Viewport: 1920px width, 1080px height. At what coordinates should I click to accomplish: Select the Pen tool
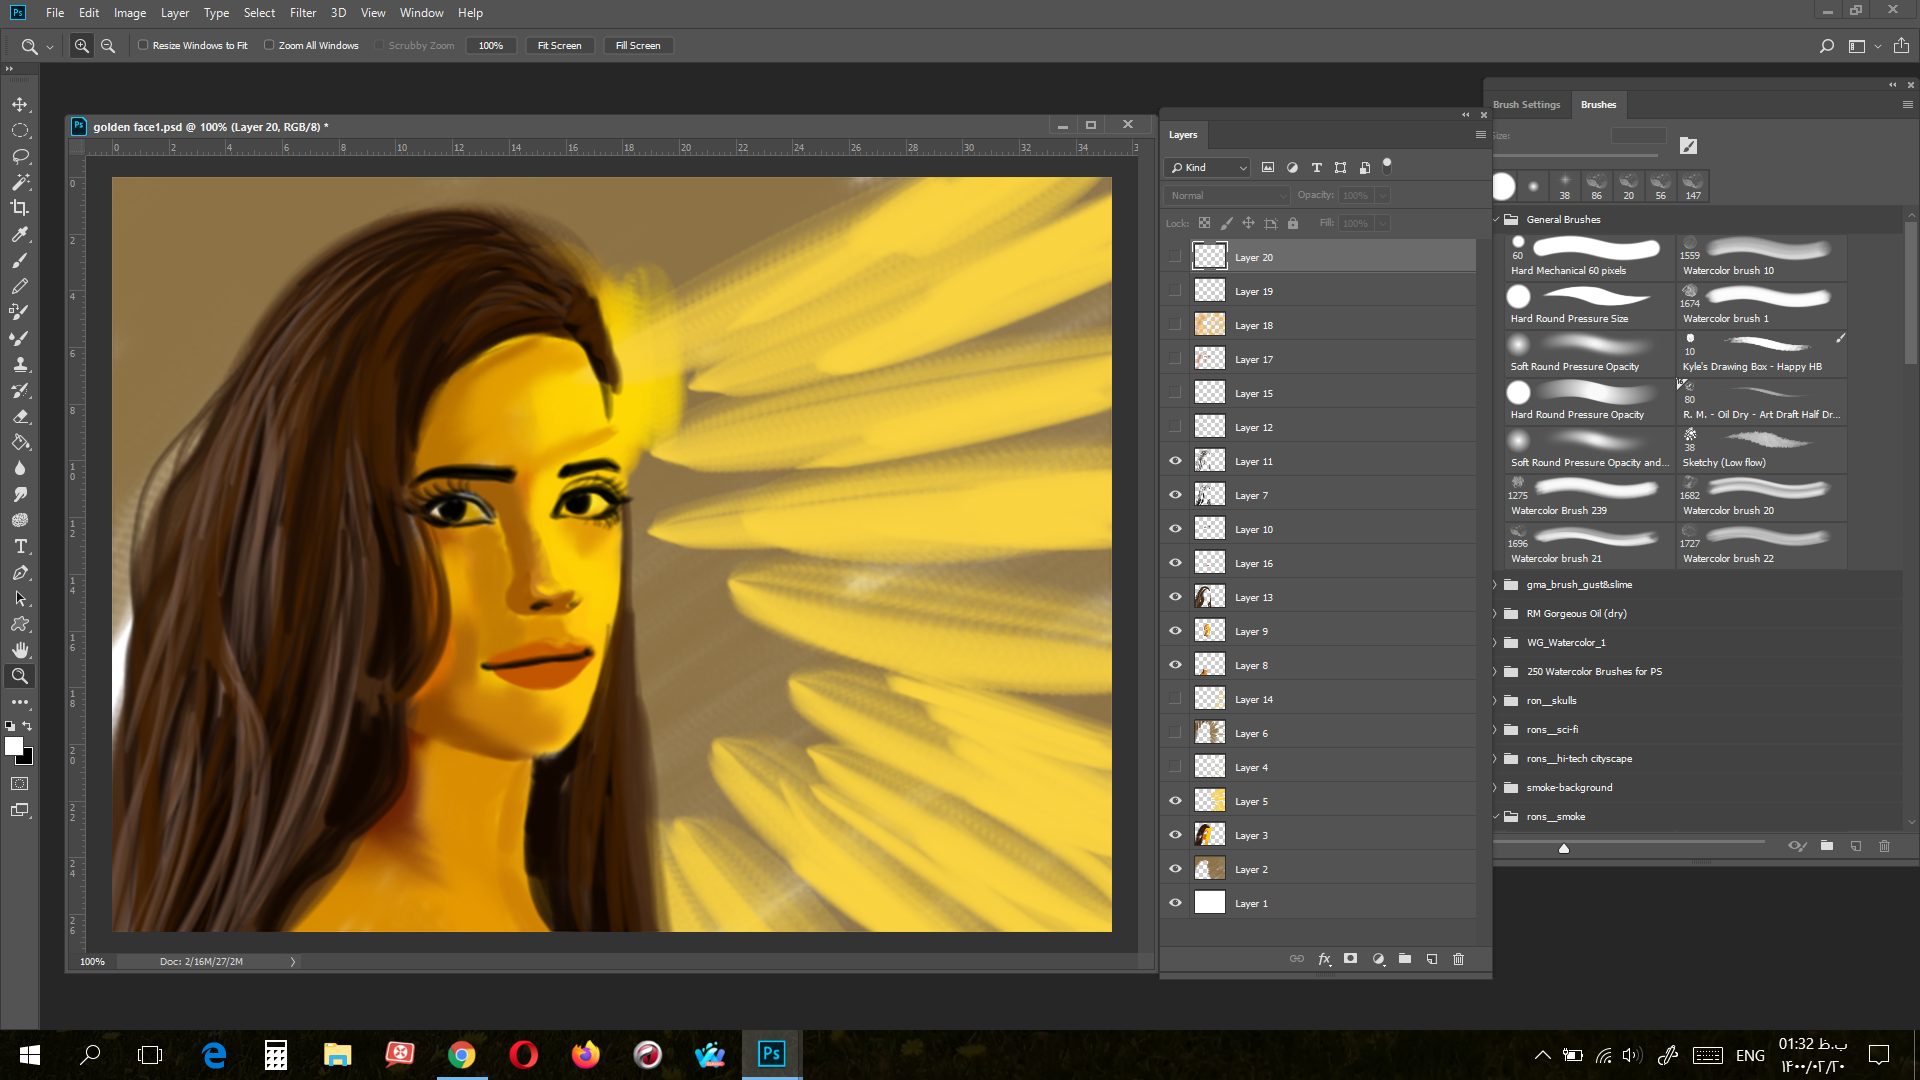click(x=20, y=572)
